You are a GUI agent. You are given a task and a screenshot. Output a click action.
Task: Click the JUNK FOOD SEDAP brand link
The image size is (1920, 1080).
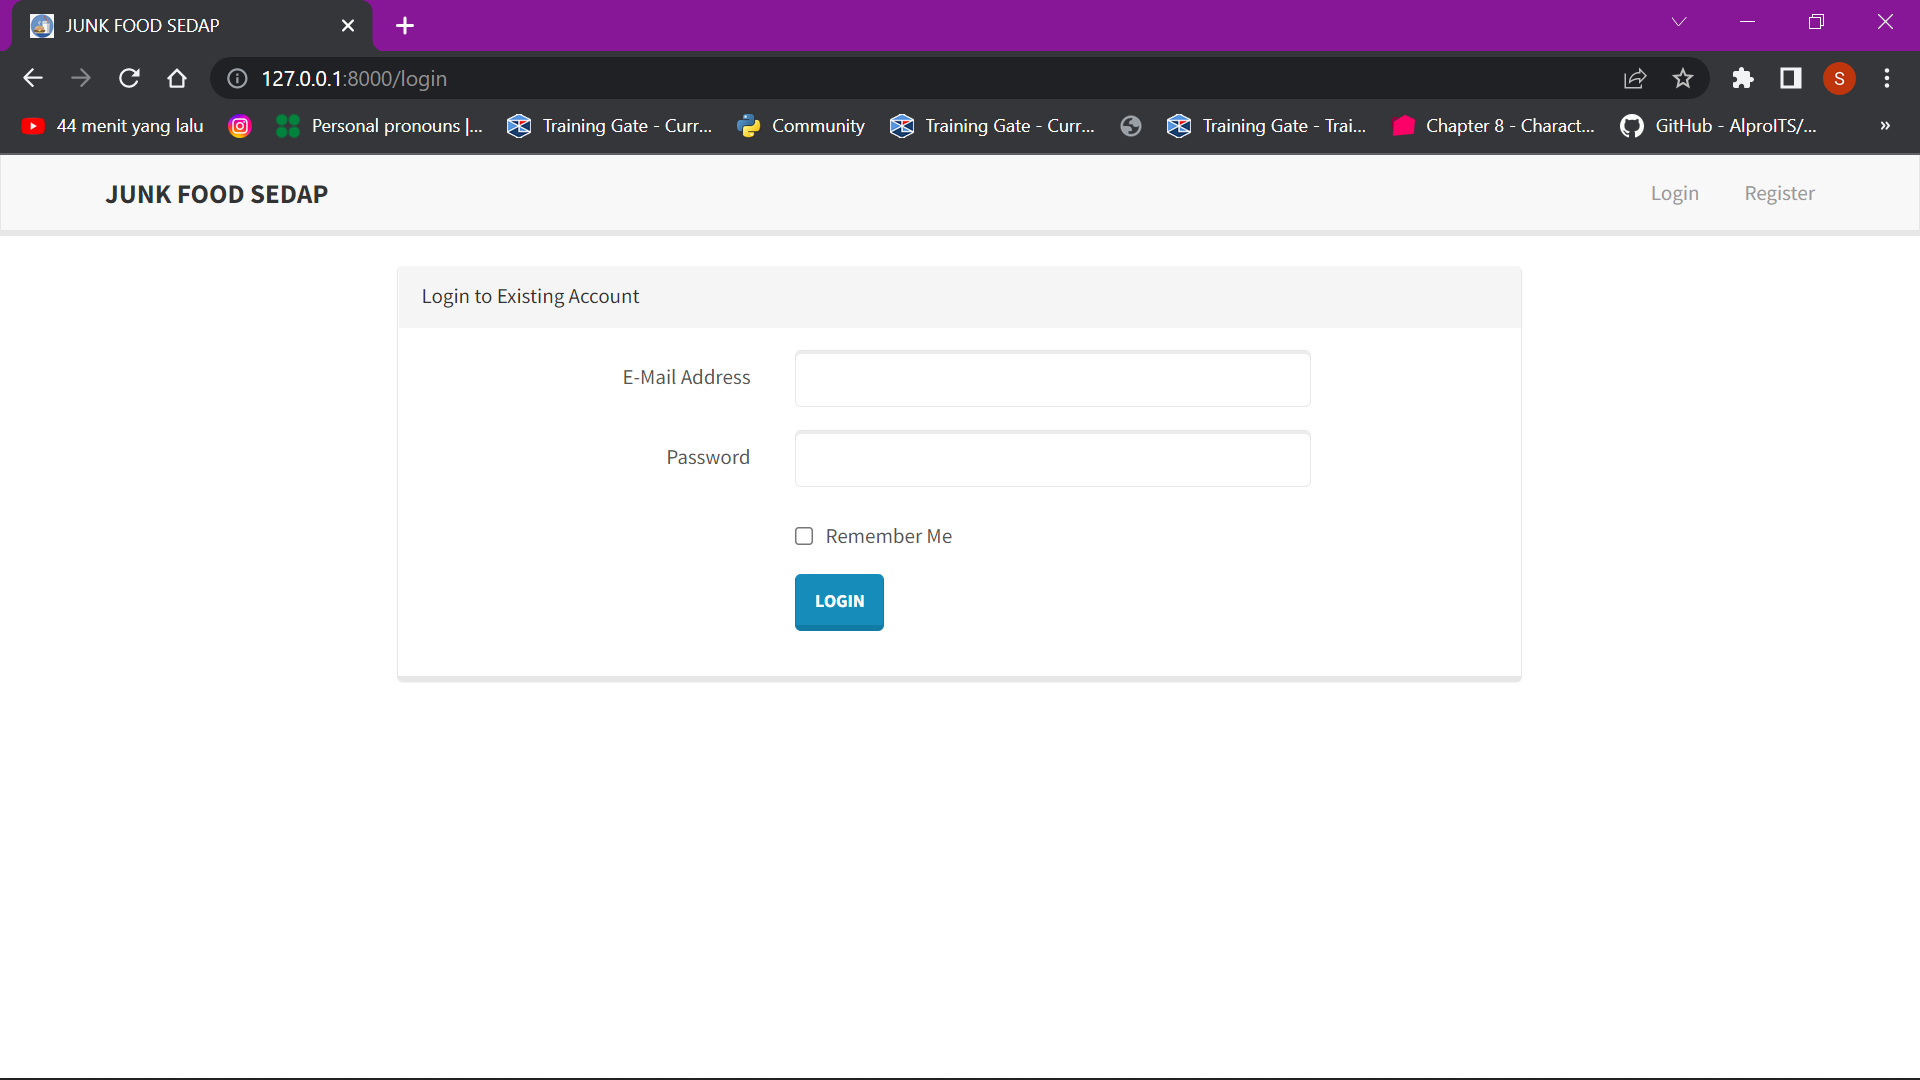click(217, 194)
